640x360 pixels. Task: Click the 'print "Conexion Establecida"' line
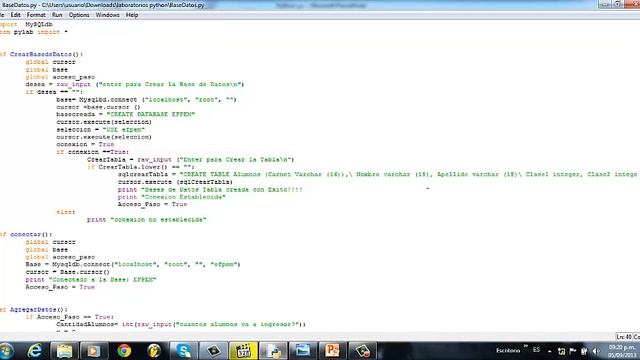pyautogui.click(x=172, y=197)
